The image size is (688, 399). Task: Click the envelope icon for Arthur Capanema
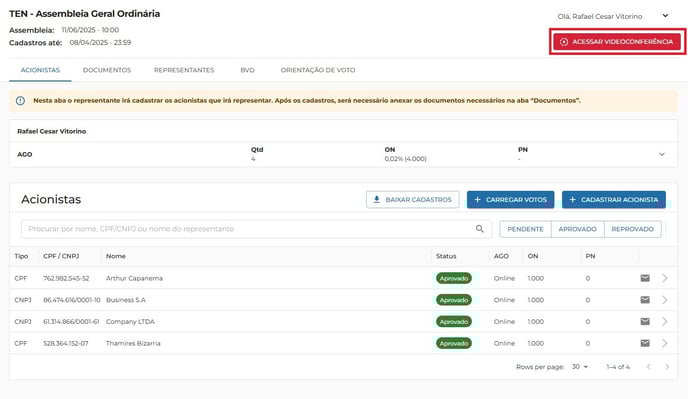645,278
